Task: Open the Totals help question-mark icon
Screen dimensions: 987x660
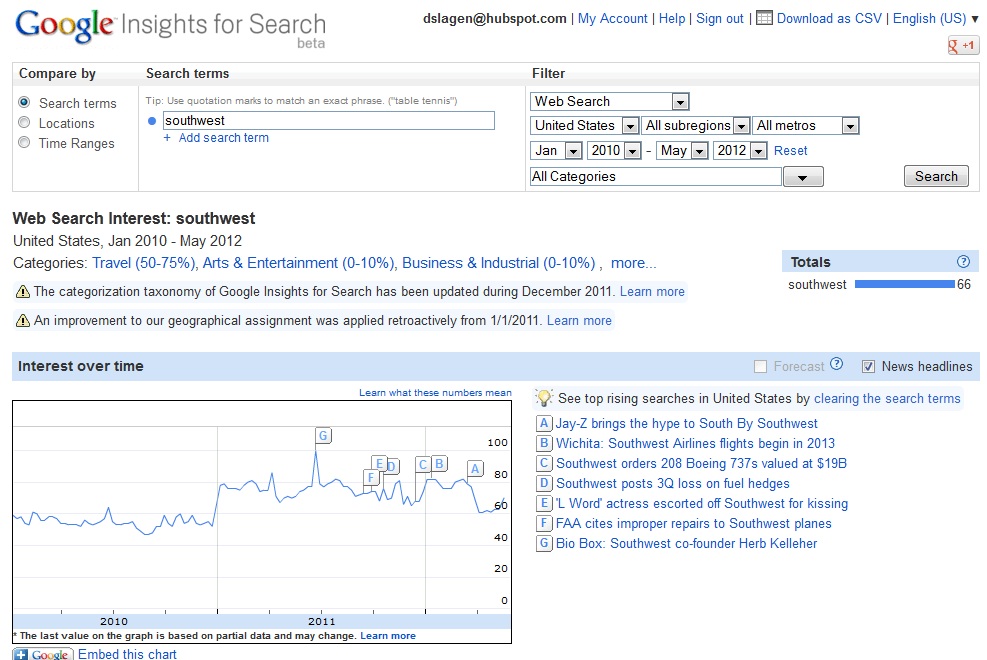Action: tap(963, 262)
